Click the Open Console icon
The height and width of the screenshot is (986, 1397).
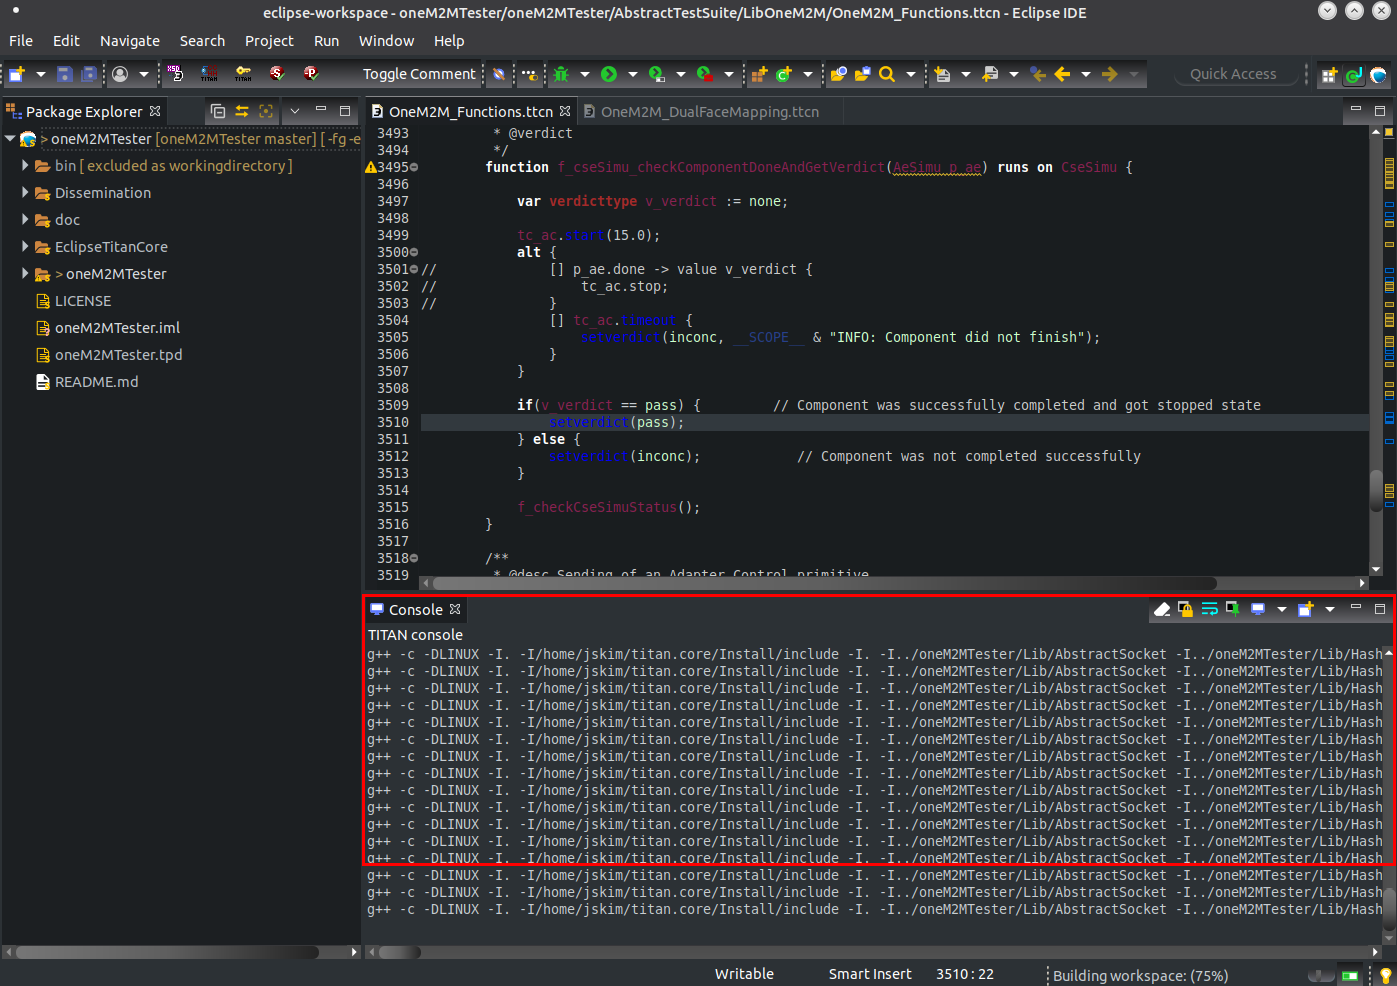1305,609
